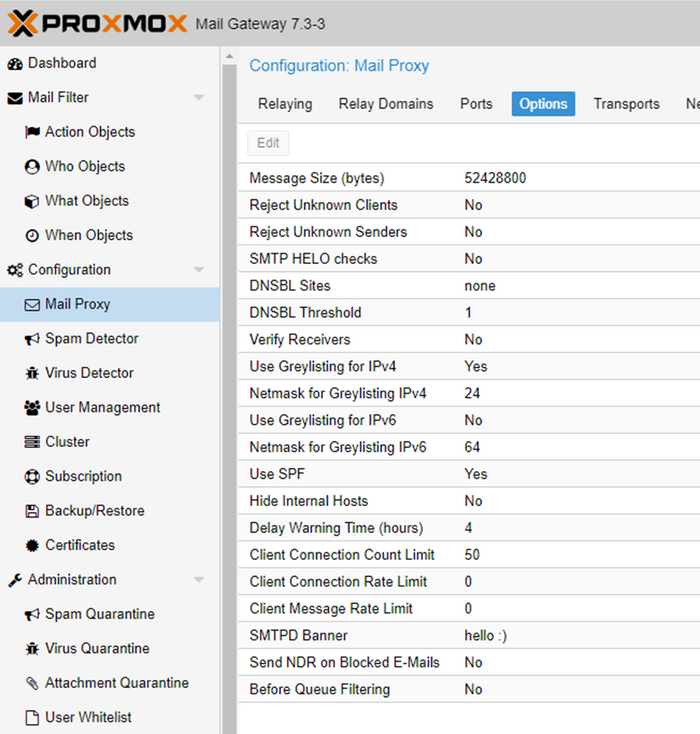Screen dimensions: 700x734
Task: Click the Spam Detector megaphone icon
Action: coord(32,339)
